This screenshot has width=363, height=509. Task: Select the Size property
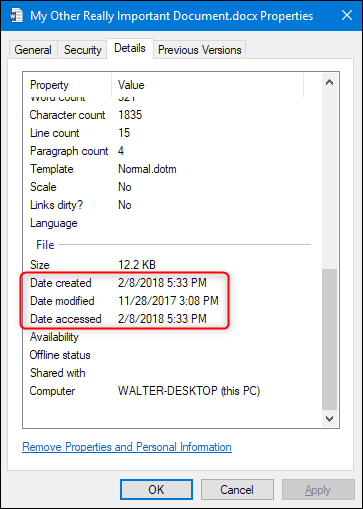click(x=40, y=265)
